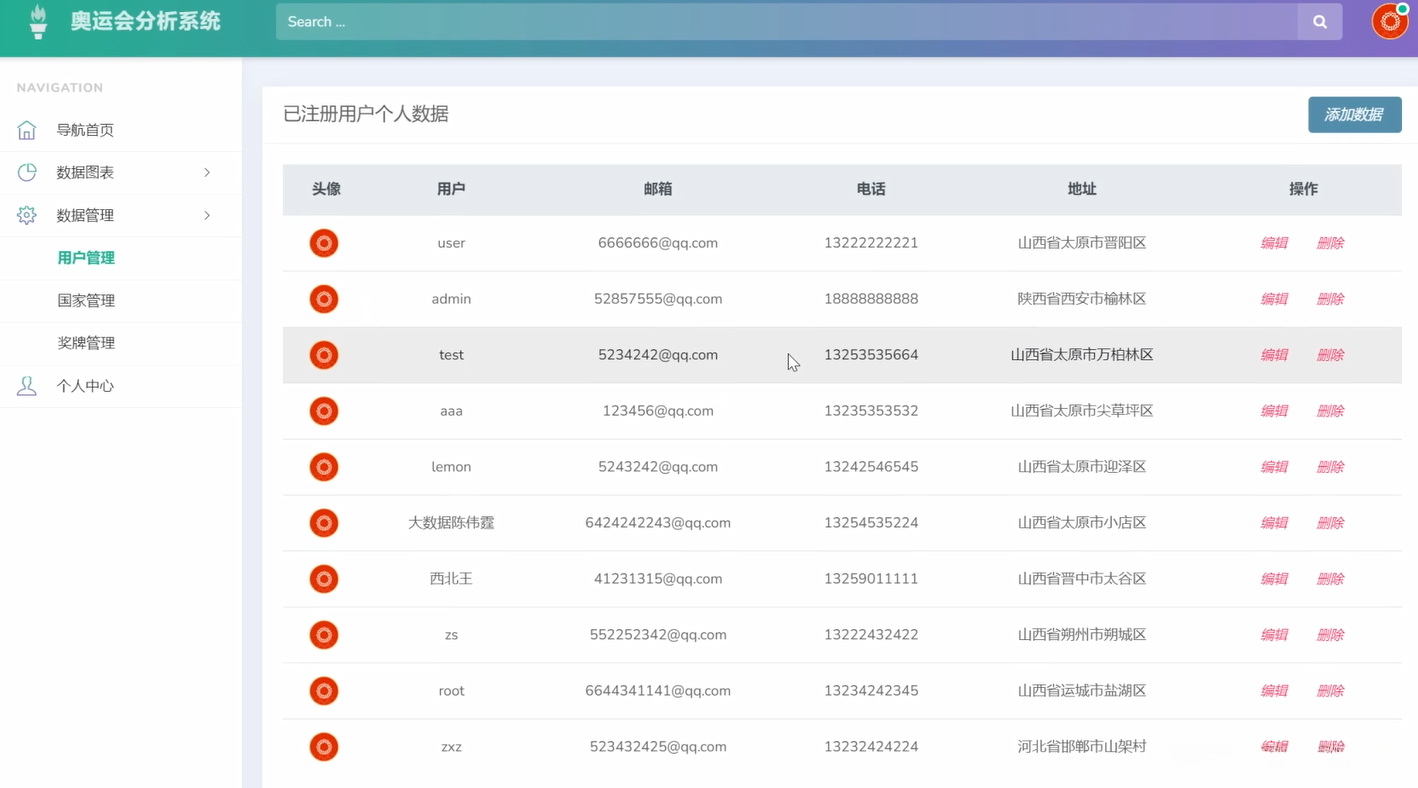
Task: Focus the Search input field
Action: pos(787,21)
